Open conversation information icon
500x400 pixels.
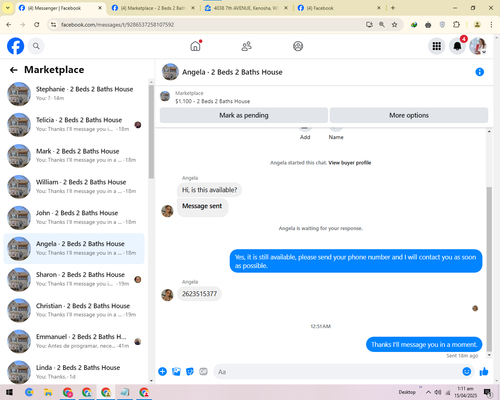(479, 72)
